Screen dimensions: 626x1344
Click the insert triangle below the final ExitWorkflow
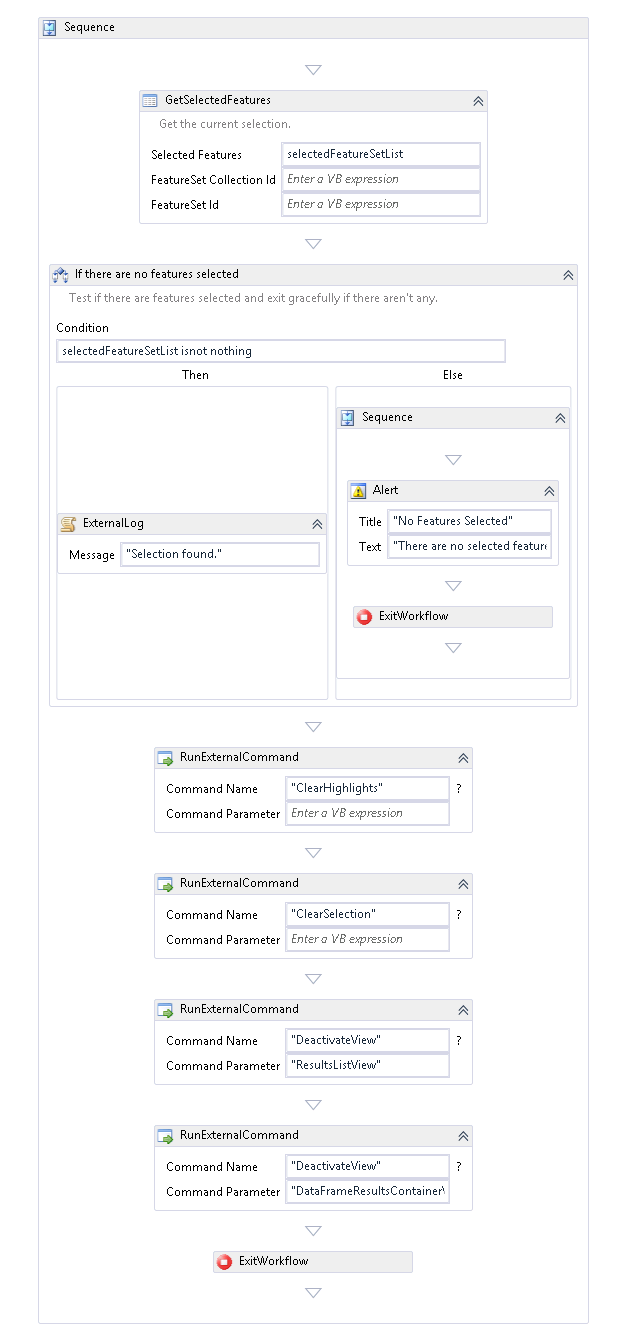click(x=313, y=1293)
